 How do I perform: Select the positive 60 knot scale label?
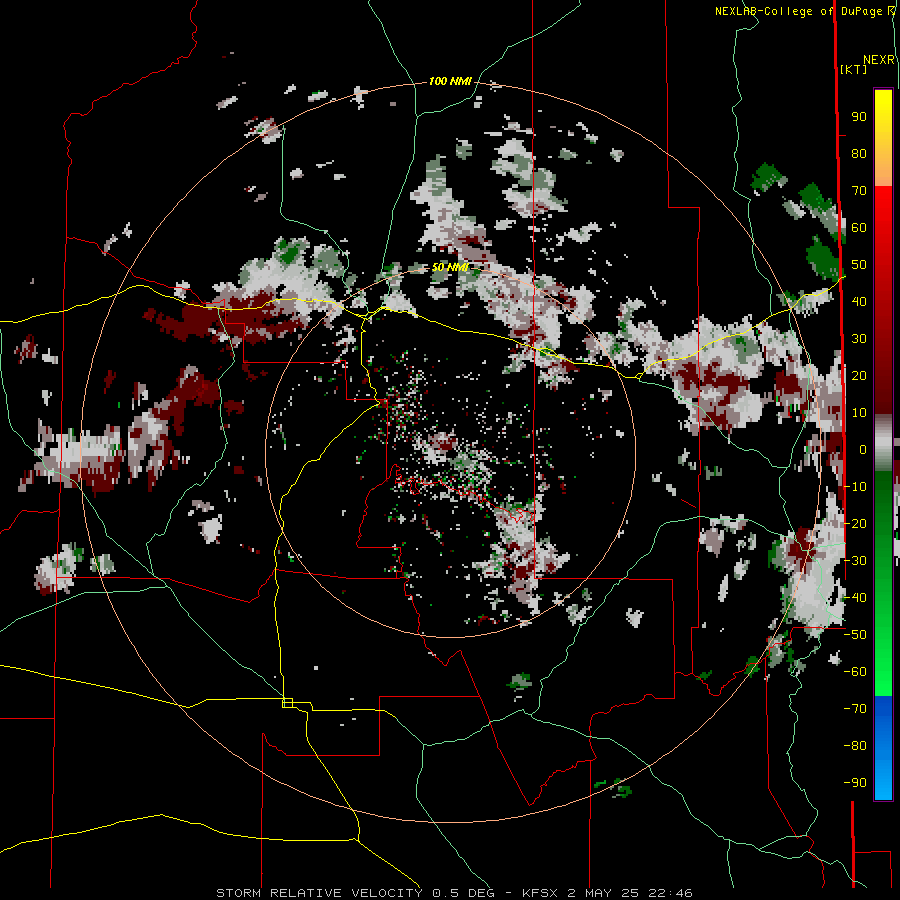[859, 228]
